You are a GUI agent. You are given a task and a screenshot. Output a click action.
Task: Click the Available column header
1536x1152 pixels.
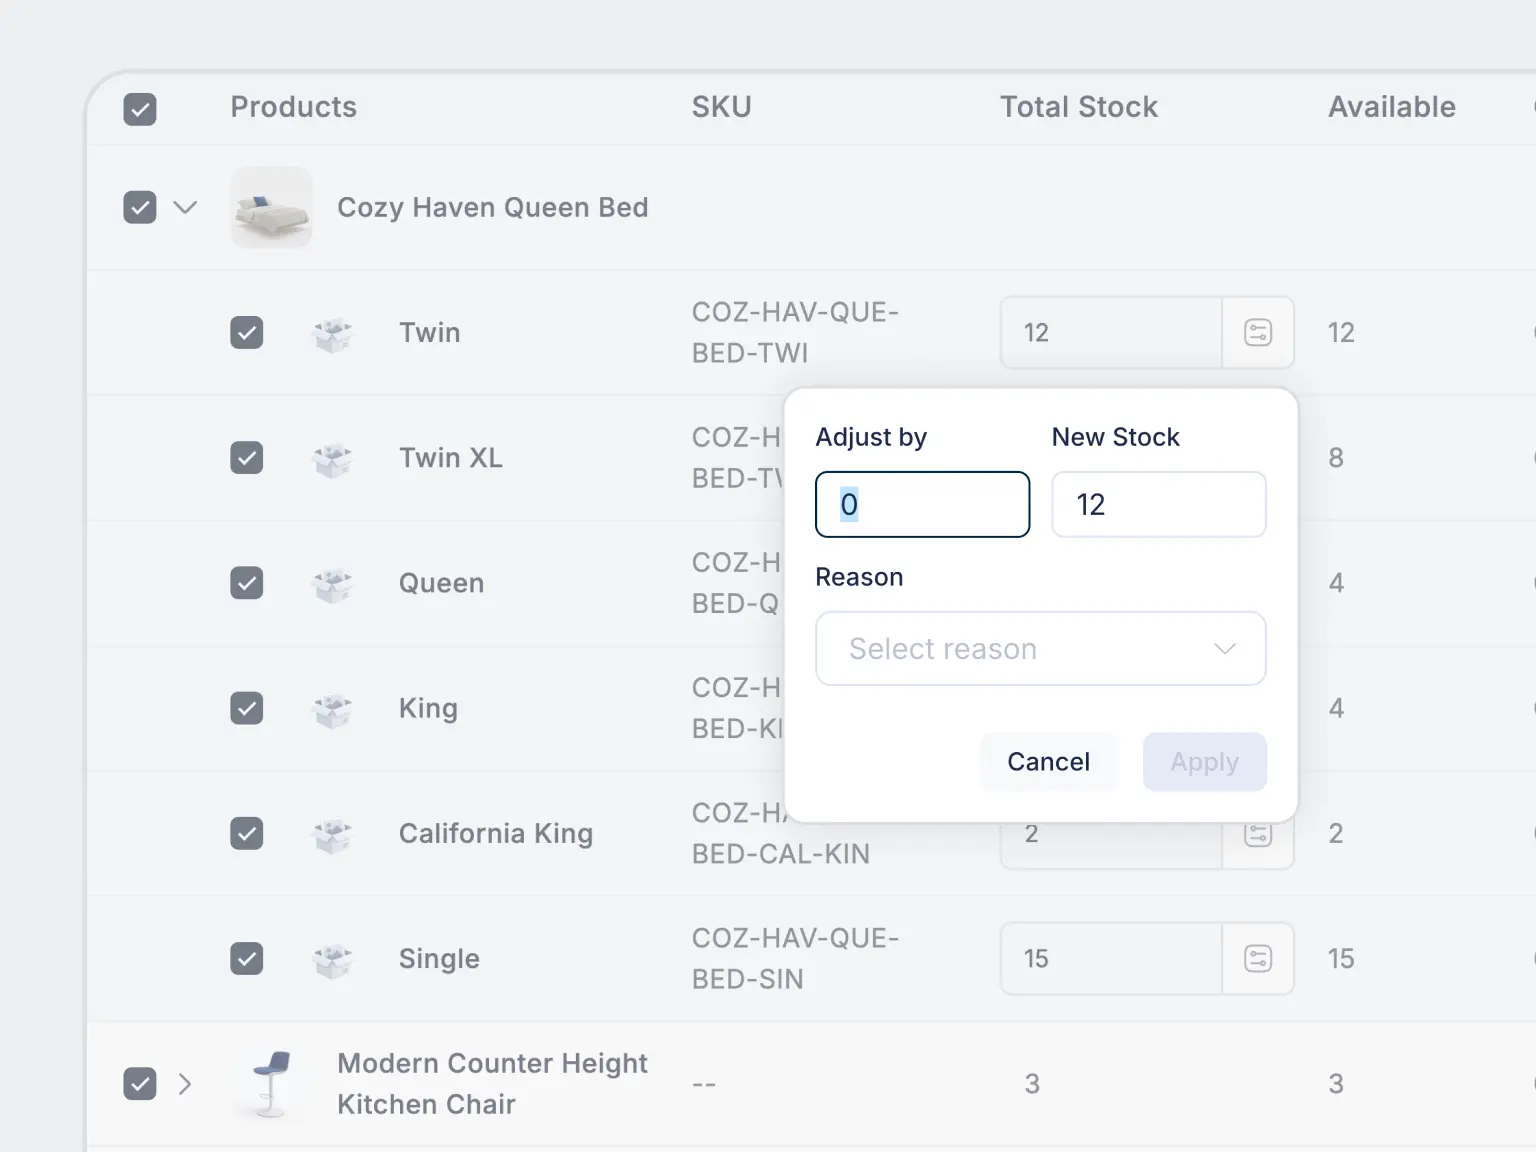pyautogui.click(x=1392, y=107)
